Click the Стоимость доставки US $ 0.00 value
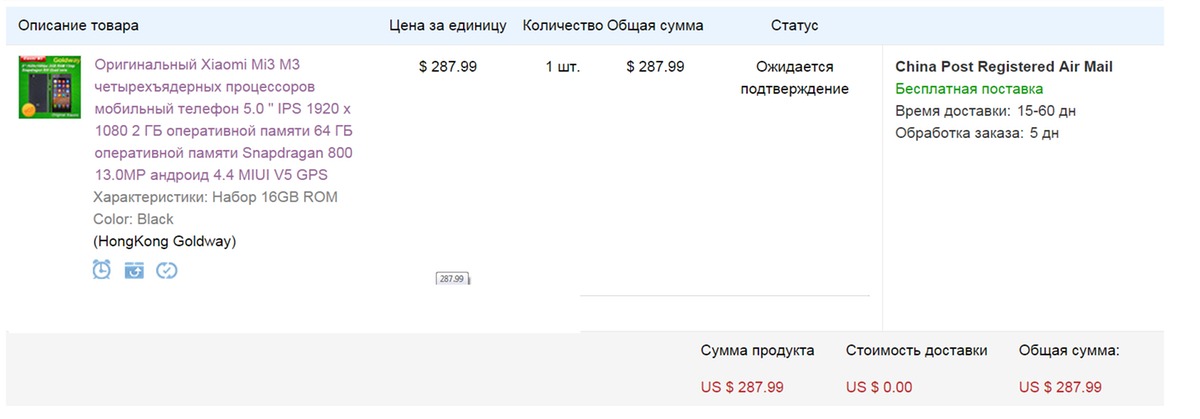The height and width of the screenshot is (419, 1200). tap(879, 387)
